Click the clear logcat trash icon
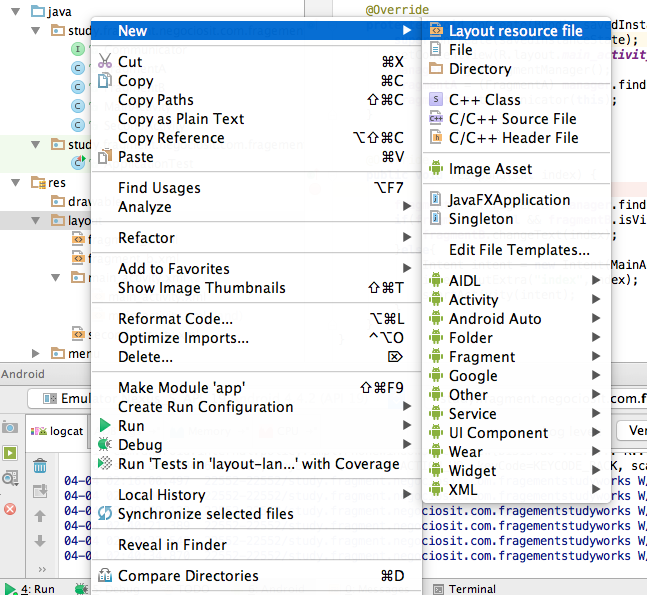 point(41,465)
